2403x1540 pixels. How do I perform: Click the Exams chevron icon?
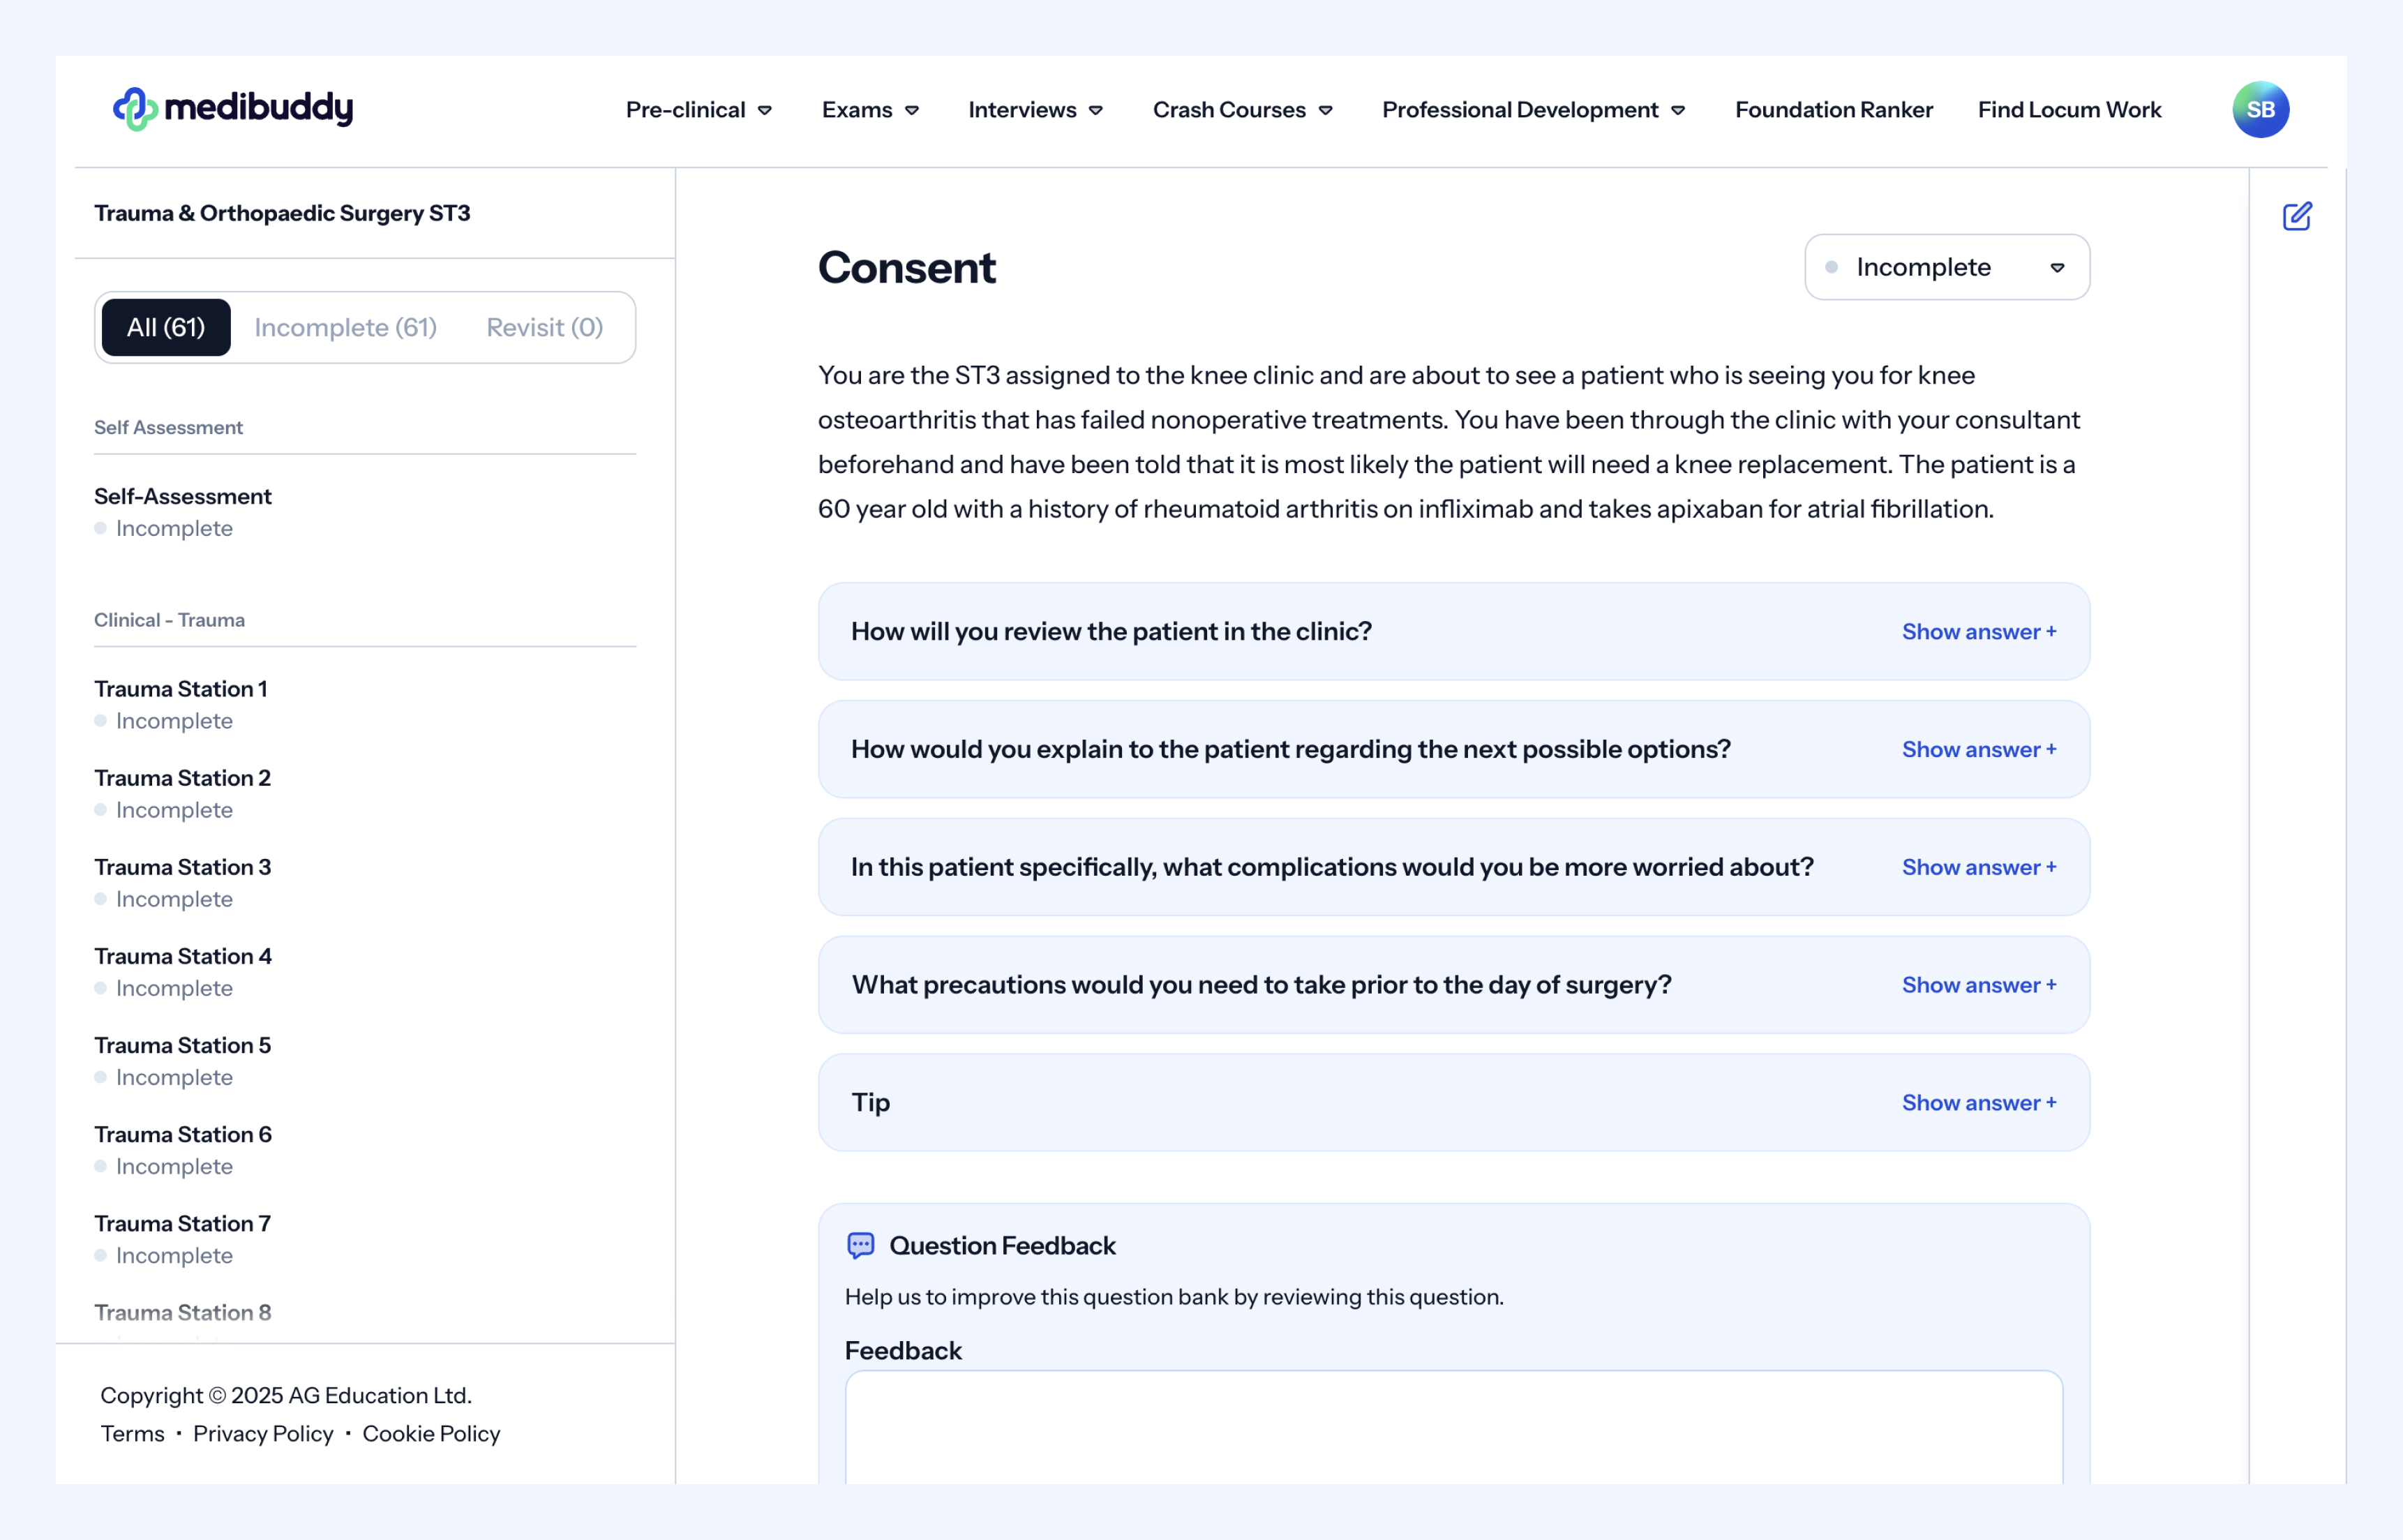coord(912,111)
